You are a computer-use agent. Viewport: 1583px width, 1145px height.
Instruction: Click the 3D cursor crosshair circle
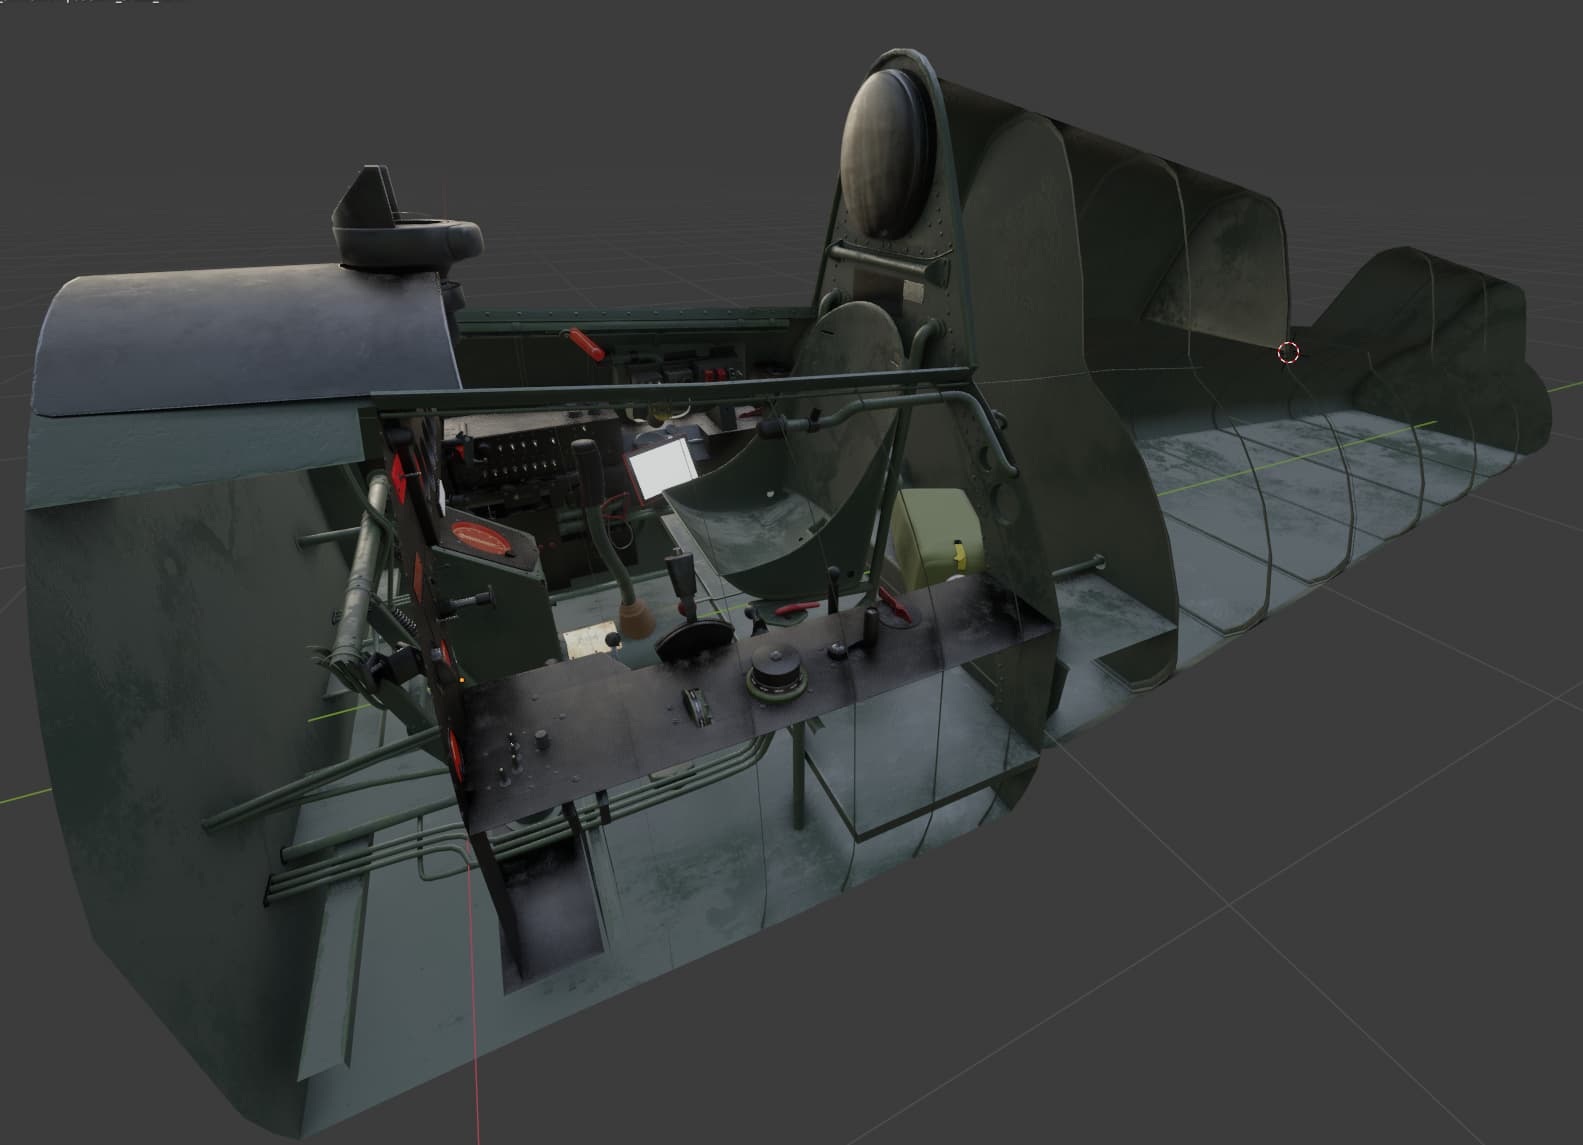[x=1288, y=352]
